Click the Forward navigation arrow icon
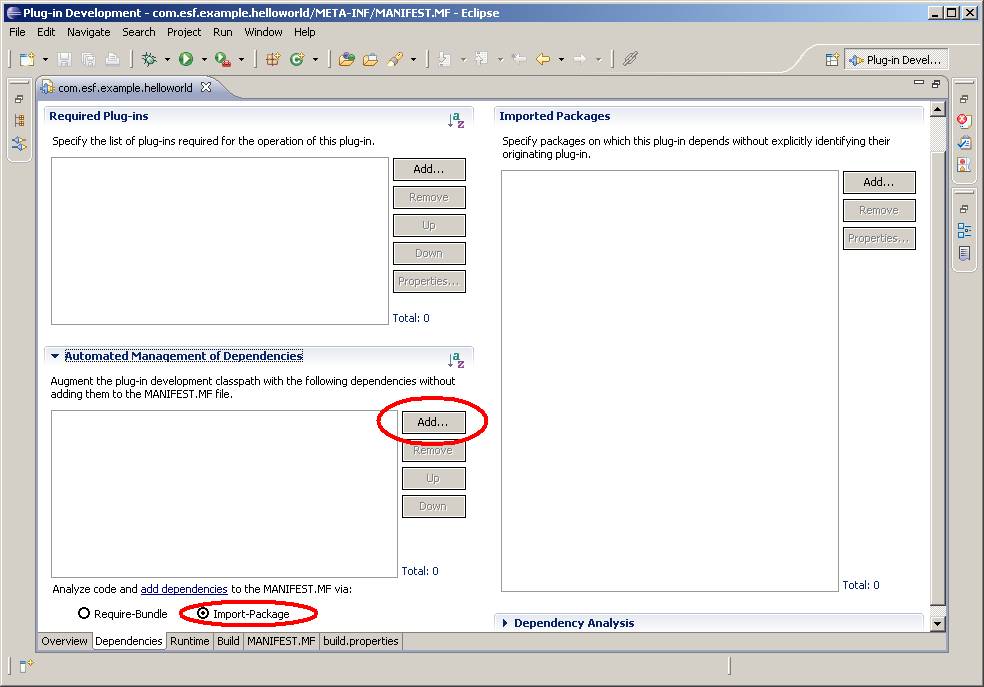Image resolution: width=984 pixels, height=687 pixels. coord(580,59)
